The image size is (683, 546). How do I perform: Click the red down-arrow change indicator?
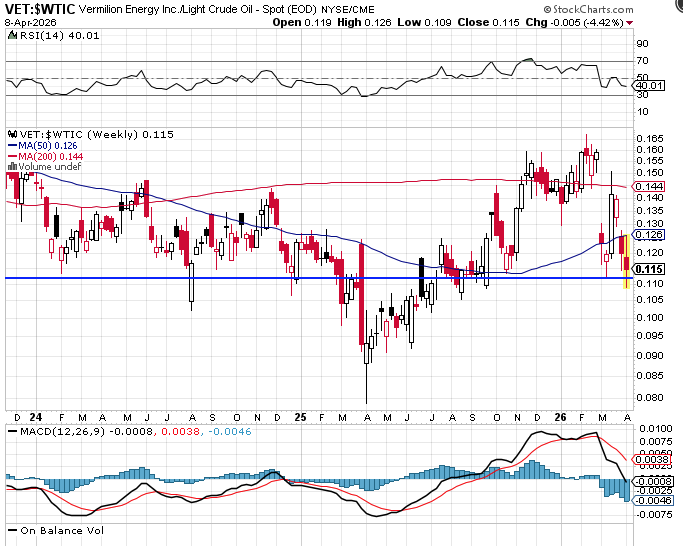coord(629,23)
